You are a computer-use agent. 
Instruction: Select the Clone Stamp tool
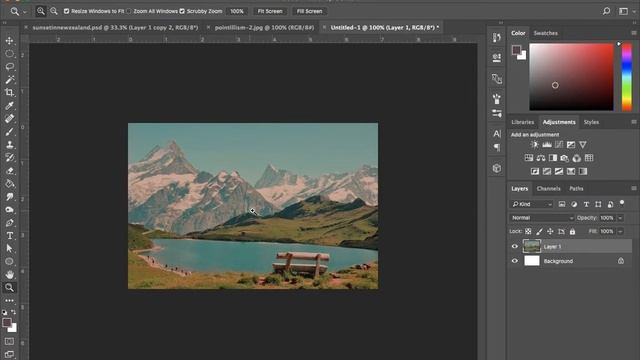tap(9, 144)
